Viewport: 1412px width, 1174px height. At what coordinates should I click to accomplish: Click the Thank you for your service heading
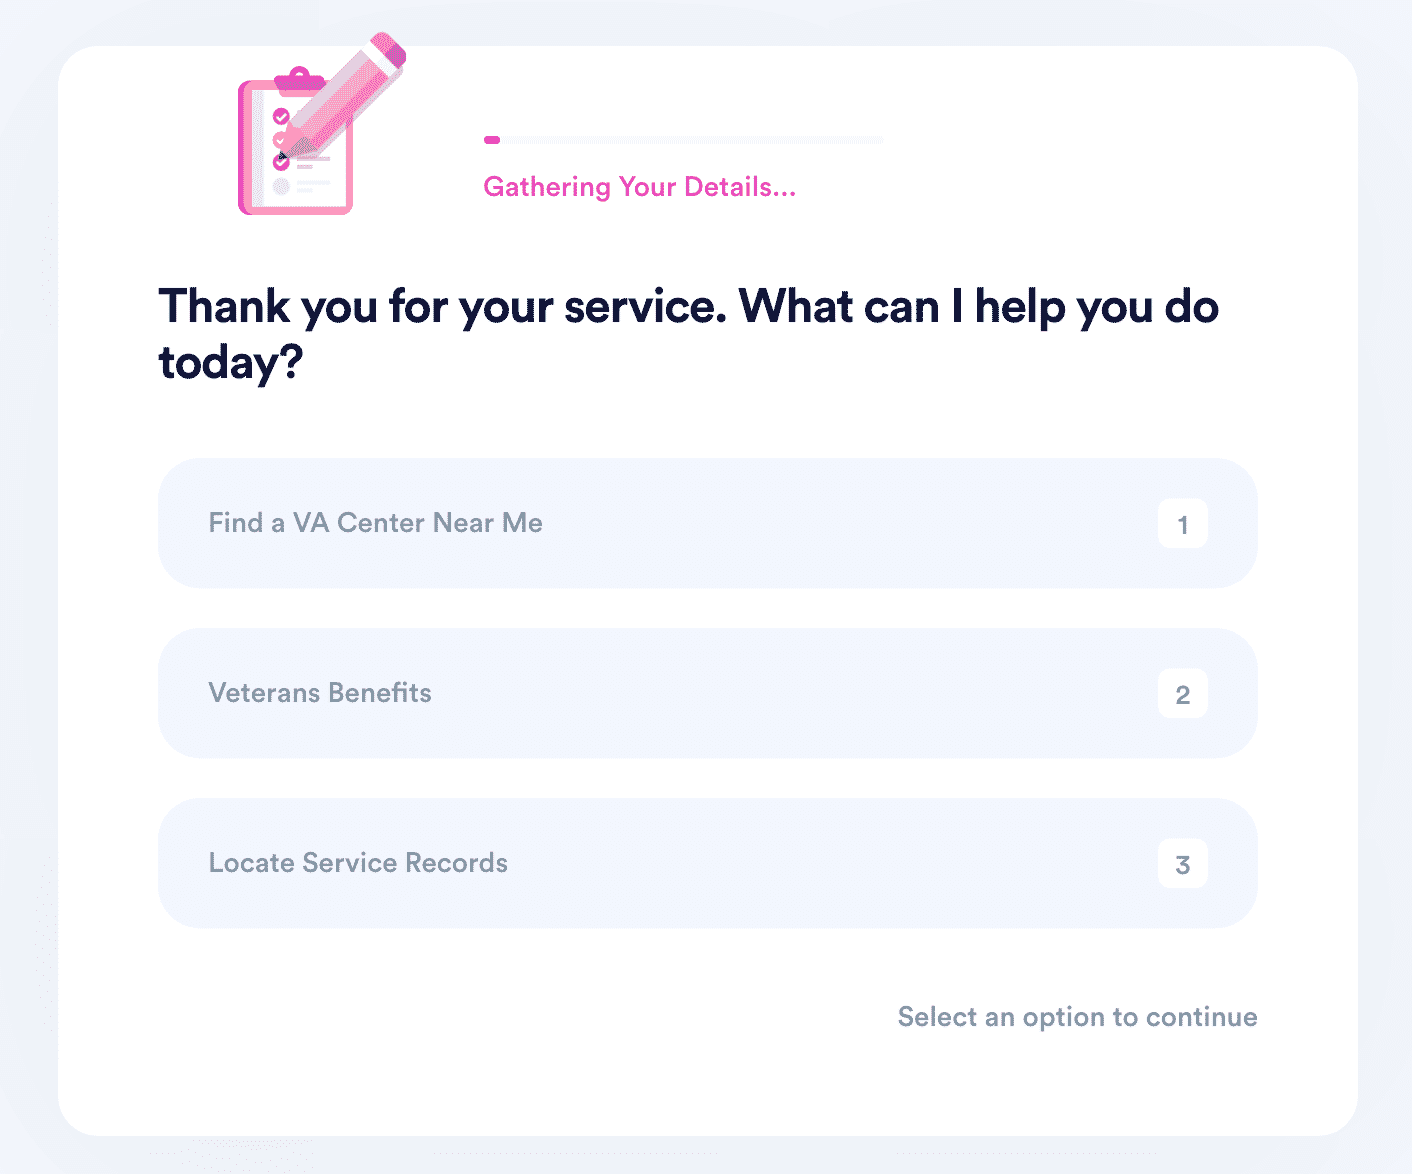coord(688,334)
